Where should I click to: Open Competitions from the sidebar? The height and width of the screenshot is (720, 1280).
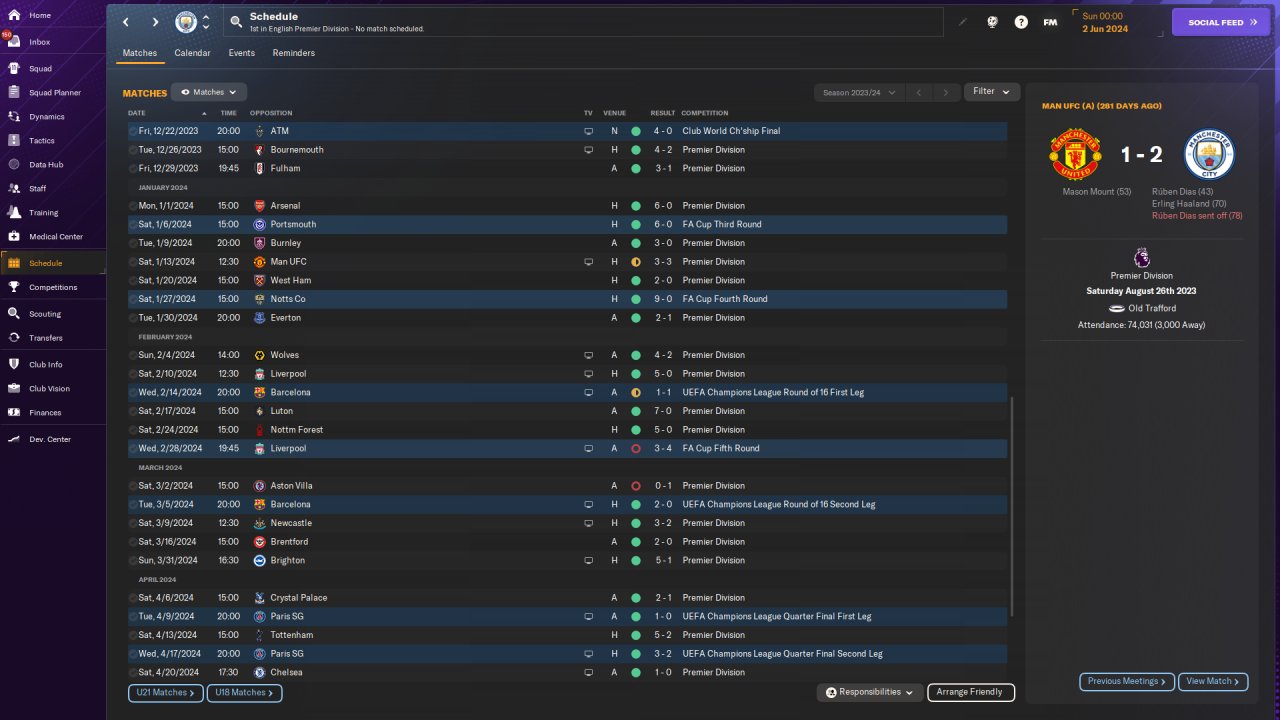pos(53,287)
